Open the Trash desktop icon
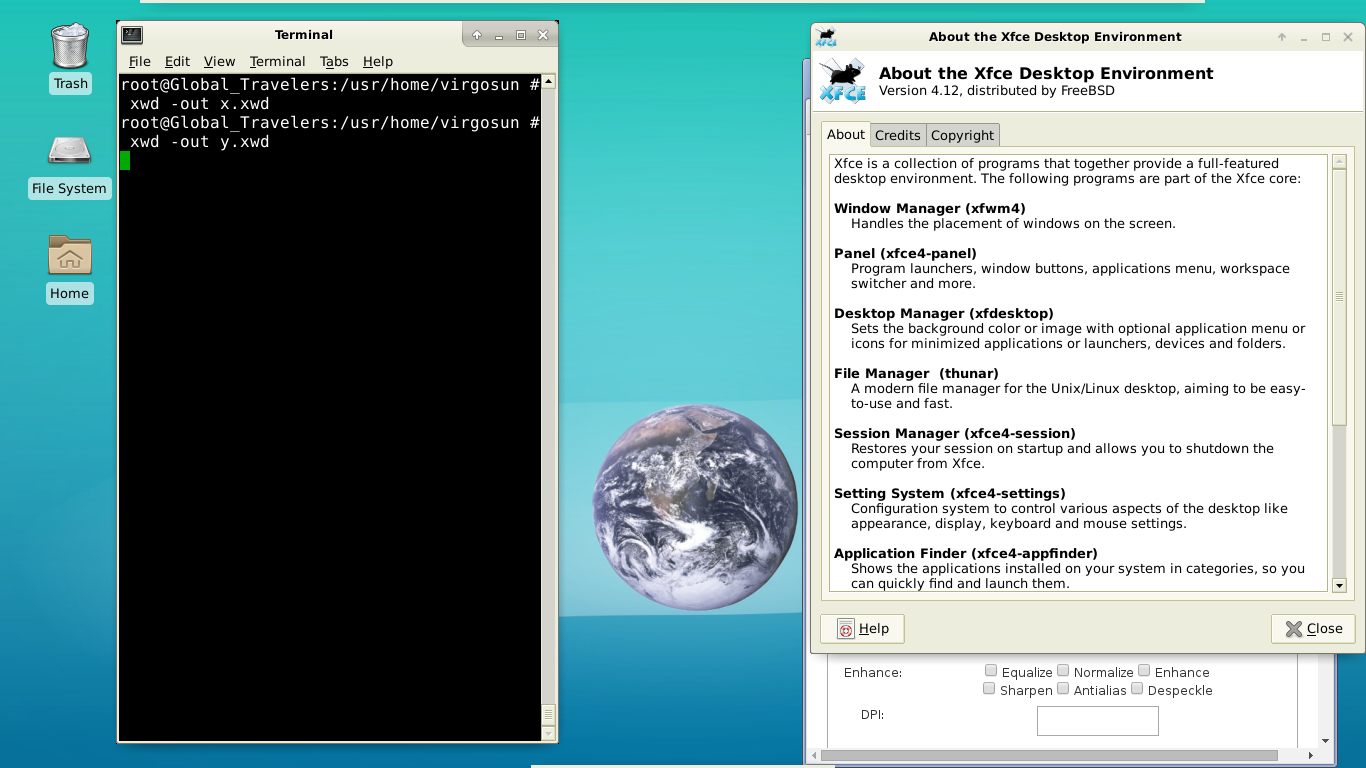Viewport: 1366px width, 768px height. click(x=70, y=47)
